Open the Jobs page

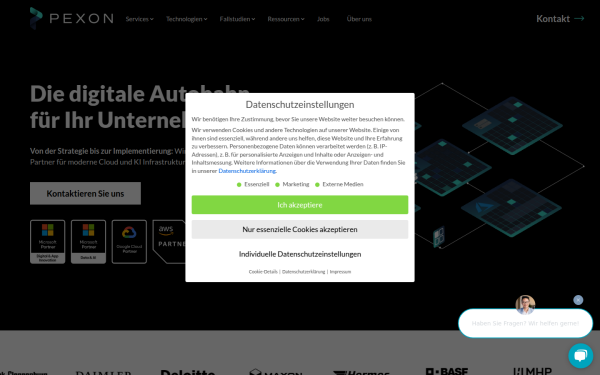[x=323, y=19]
